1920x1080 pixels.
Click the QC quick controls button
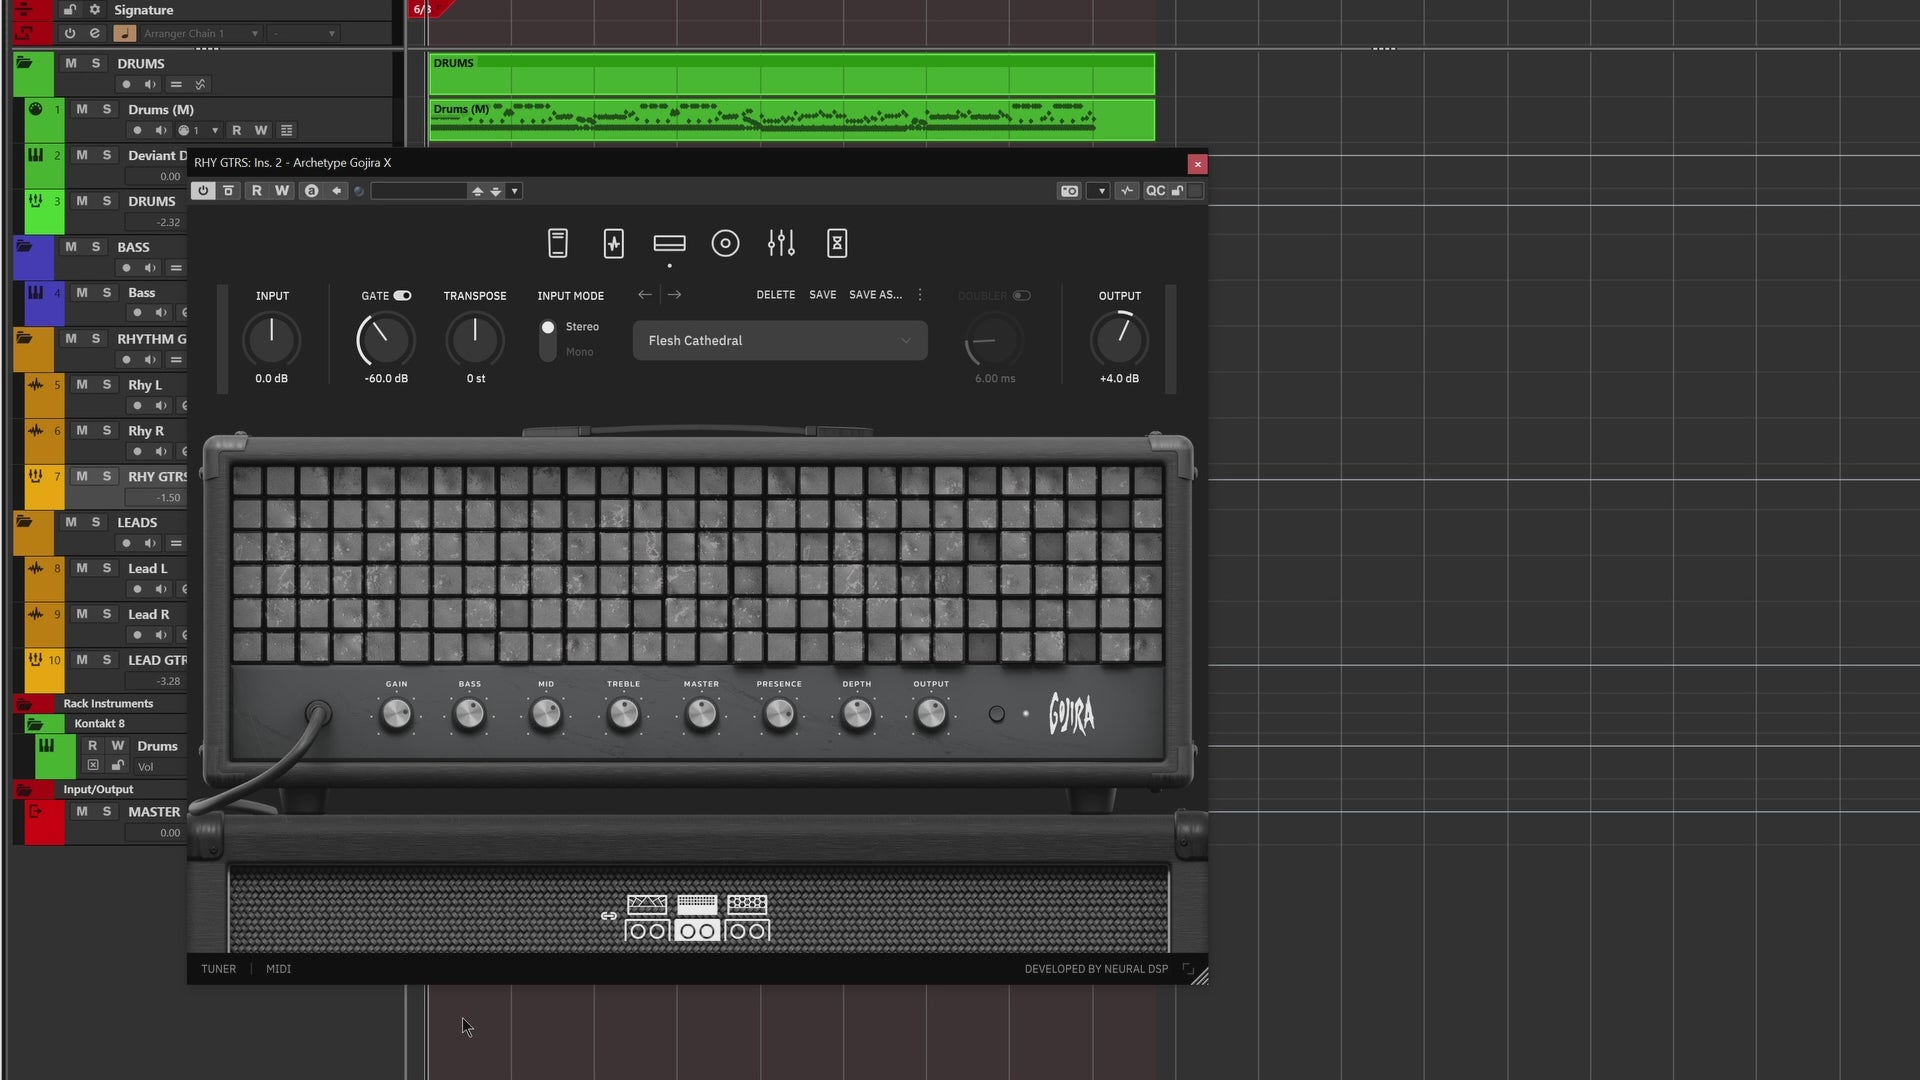tap(1155, 191)
